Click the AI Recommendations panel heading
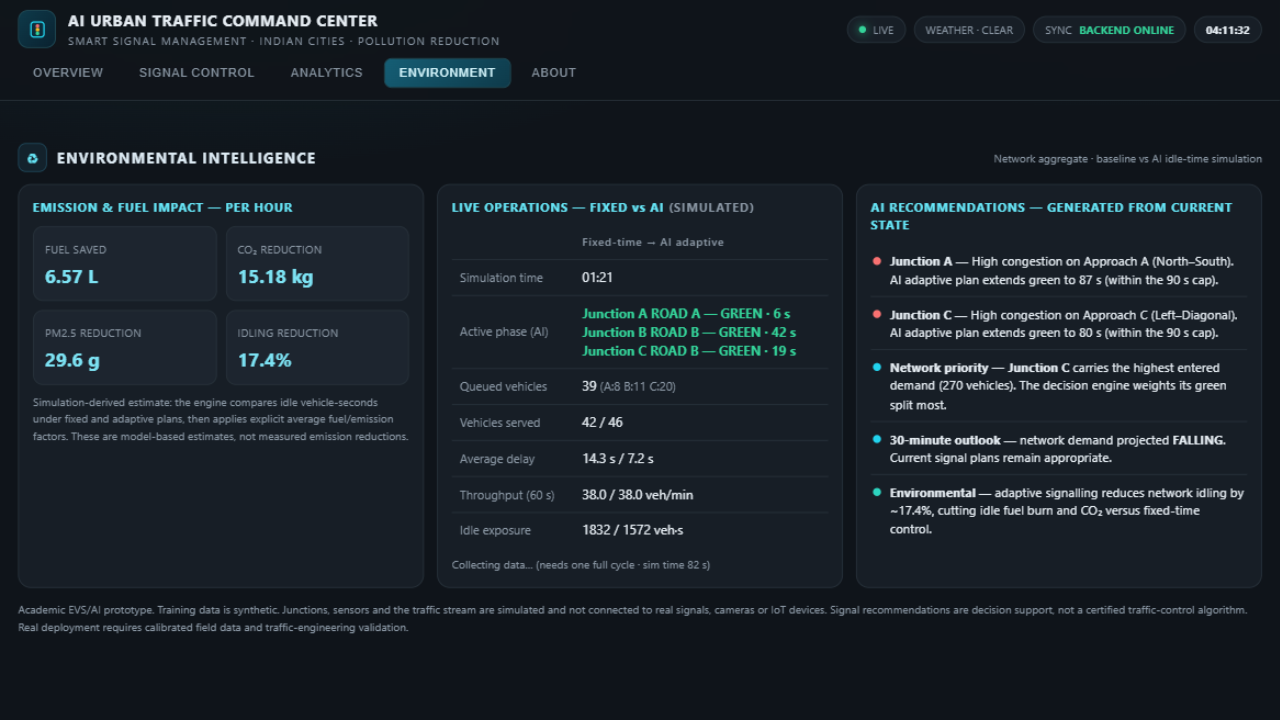Screen dimensions: 1280x720 (x=1051, y=216)
